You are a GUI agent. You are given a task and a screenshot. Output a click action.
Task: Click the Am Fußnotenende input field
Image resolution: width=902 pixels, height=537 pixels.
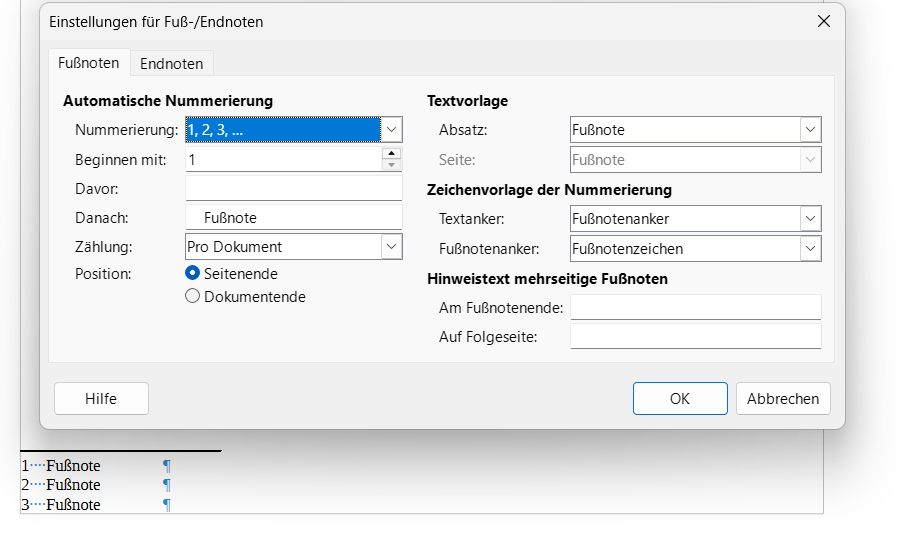(x=695, y=307)
